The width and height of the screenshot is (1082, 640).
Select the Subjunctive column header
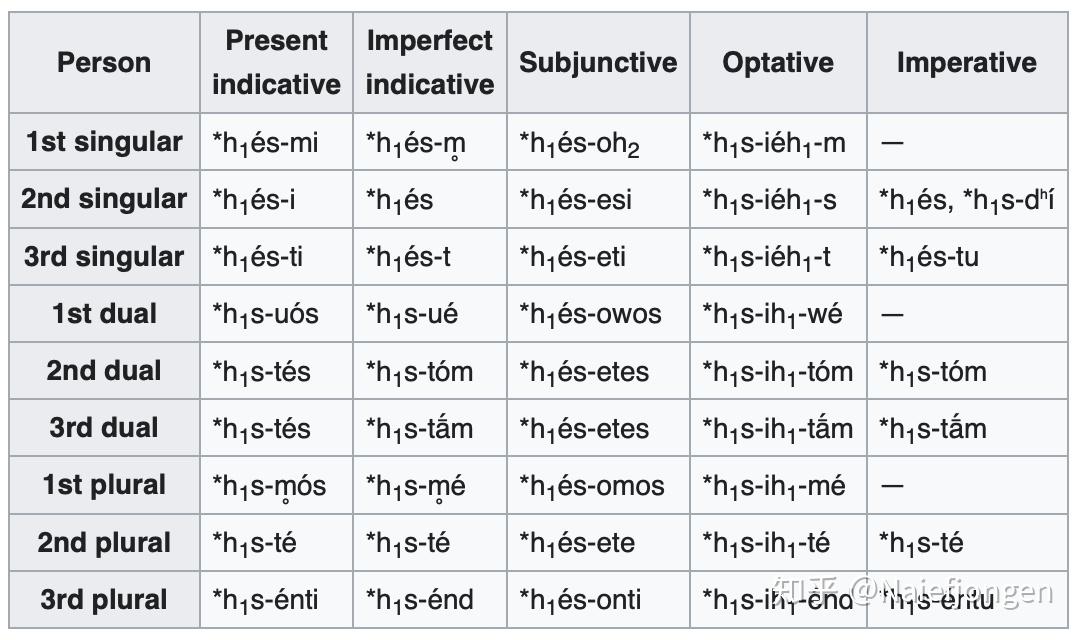pyautogui.click(x=598, y=62)
